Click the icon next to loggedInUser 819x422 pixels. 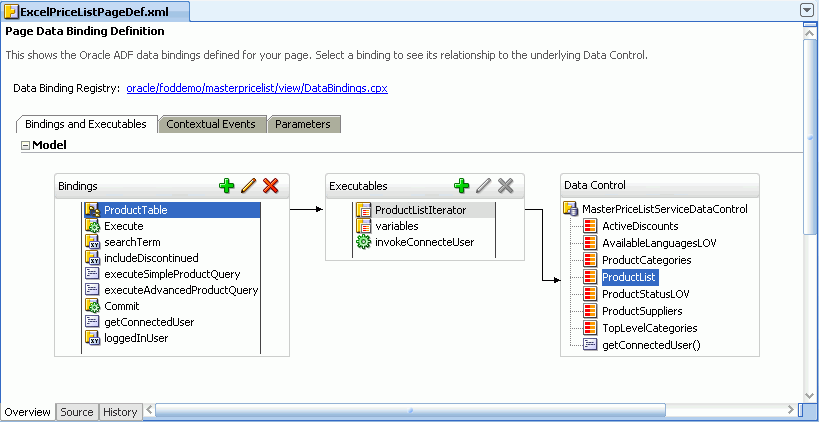tap(92, 338)
